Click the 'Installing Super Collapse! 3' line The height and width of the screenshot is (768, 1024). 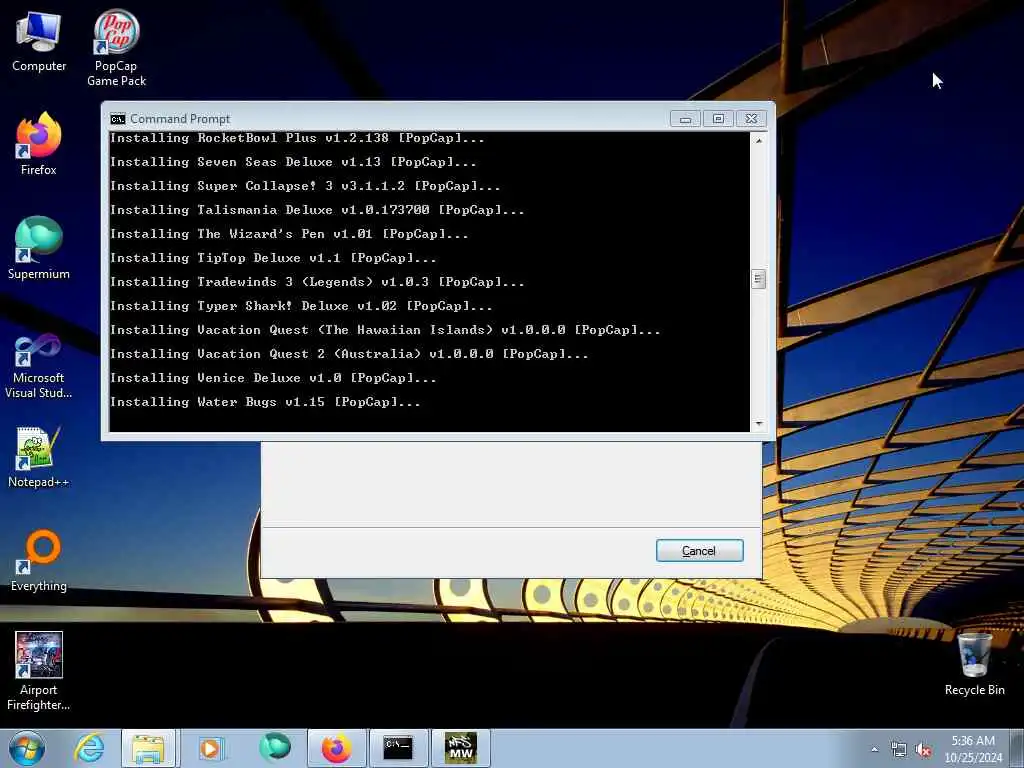click(305, 186)
